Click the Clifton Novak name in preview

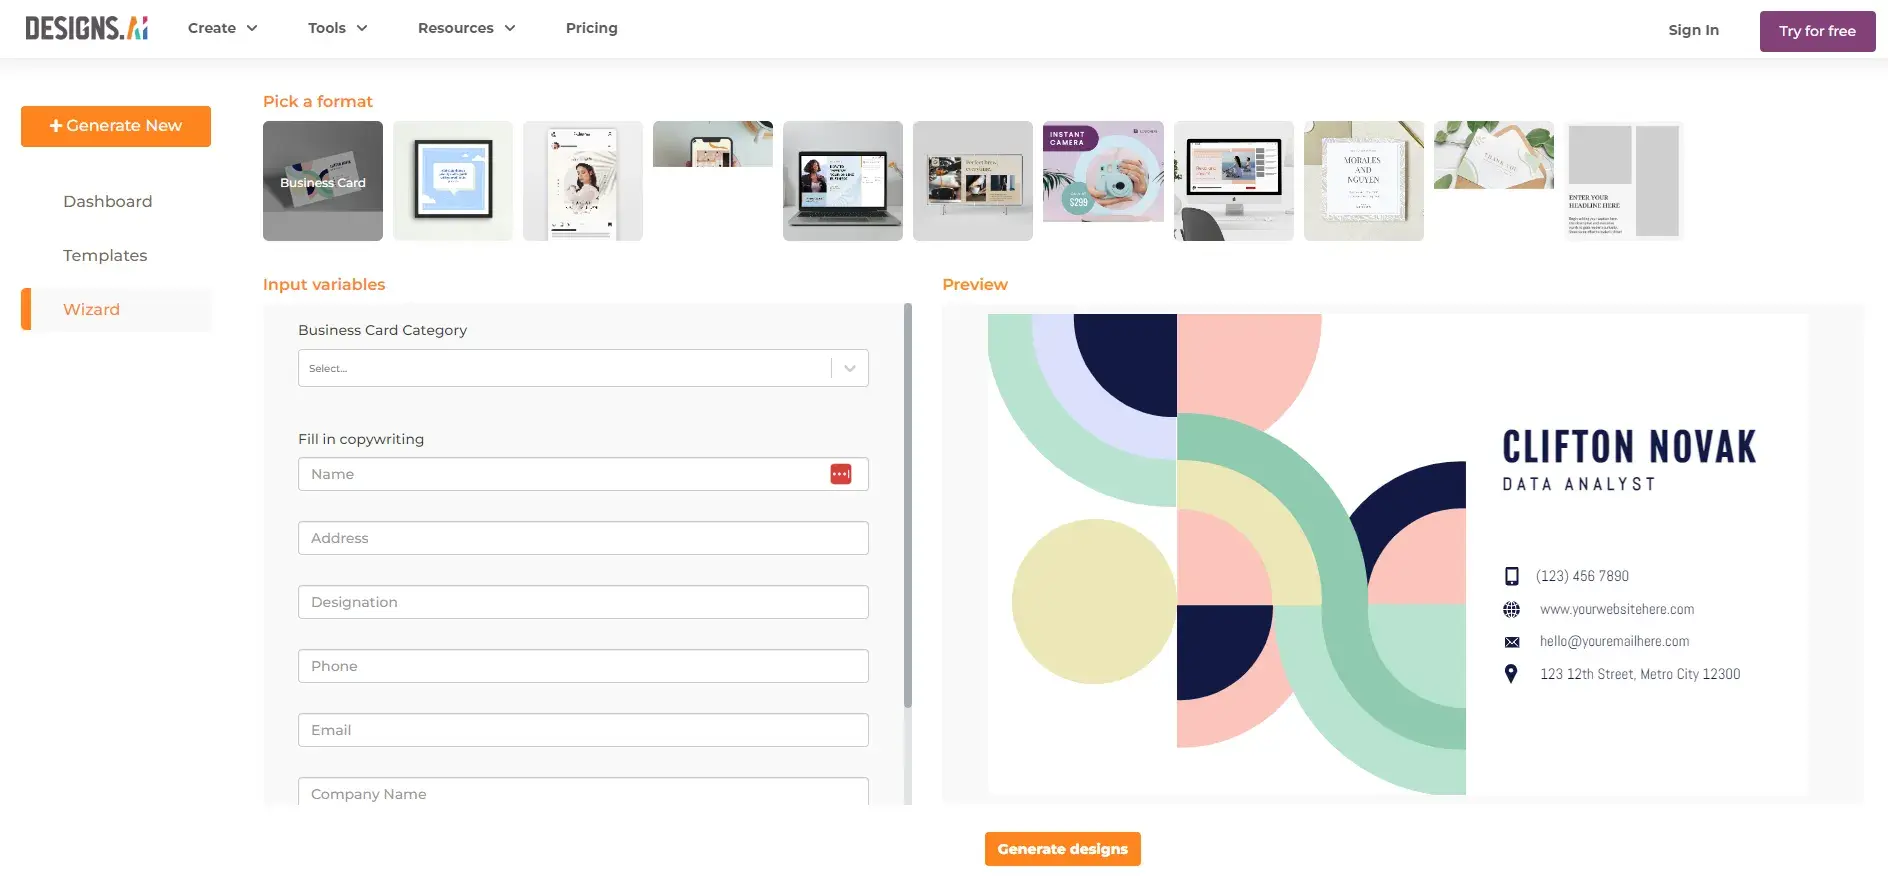1629,447
